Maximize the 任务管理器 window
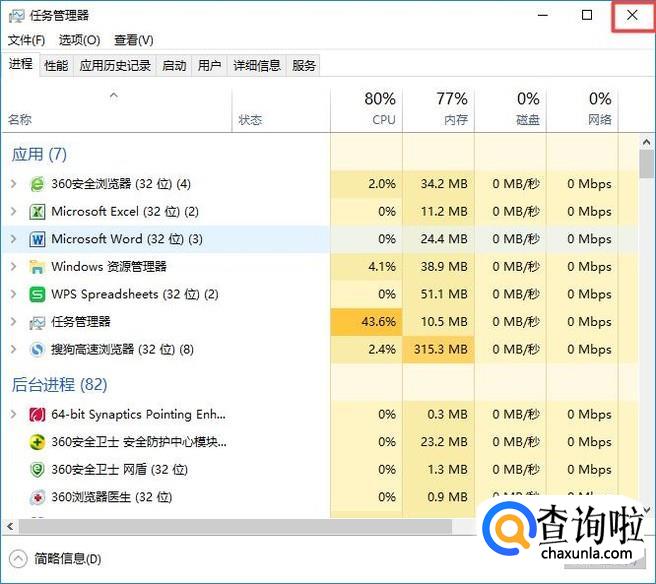Screen dimensions: 656x584 pos(587,15)
